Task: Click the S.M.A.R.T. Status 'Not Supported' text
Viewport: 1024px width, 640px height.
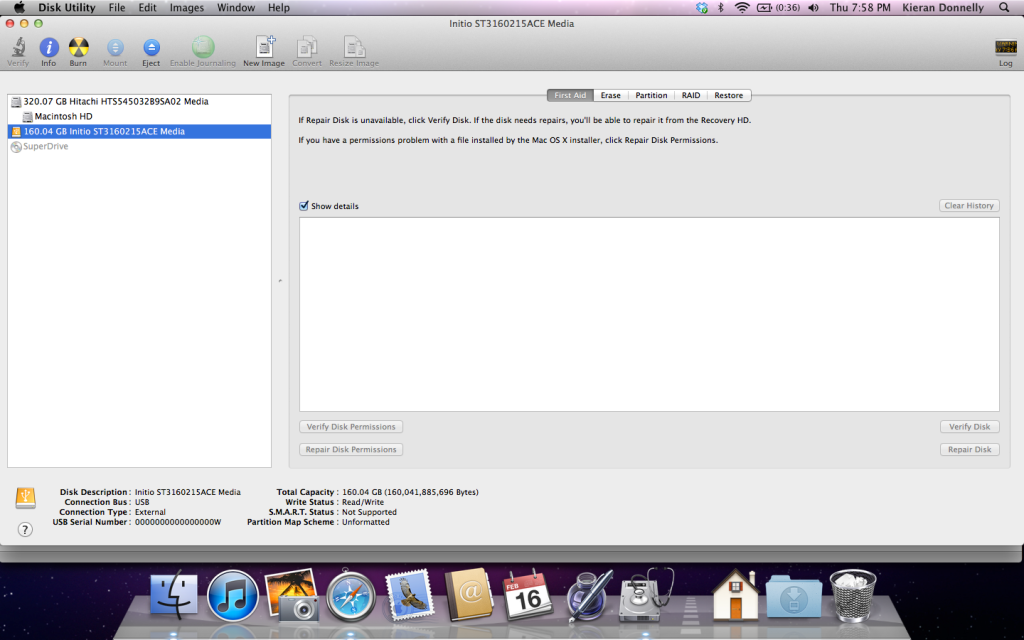Action: pos(369,512)
